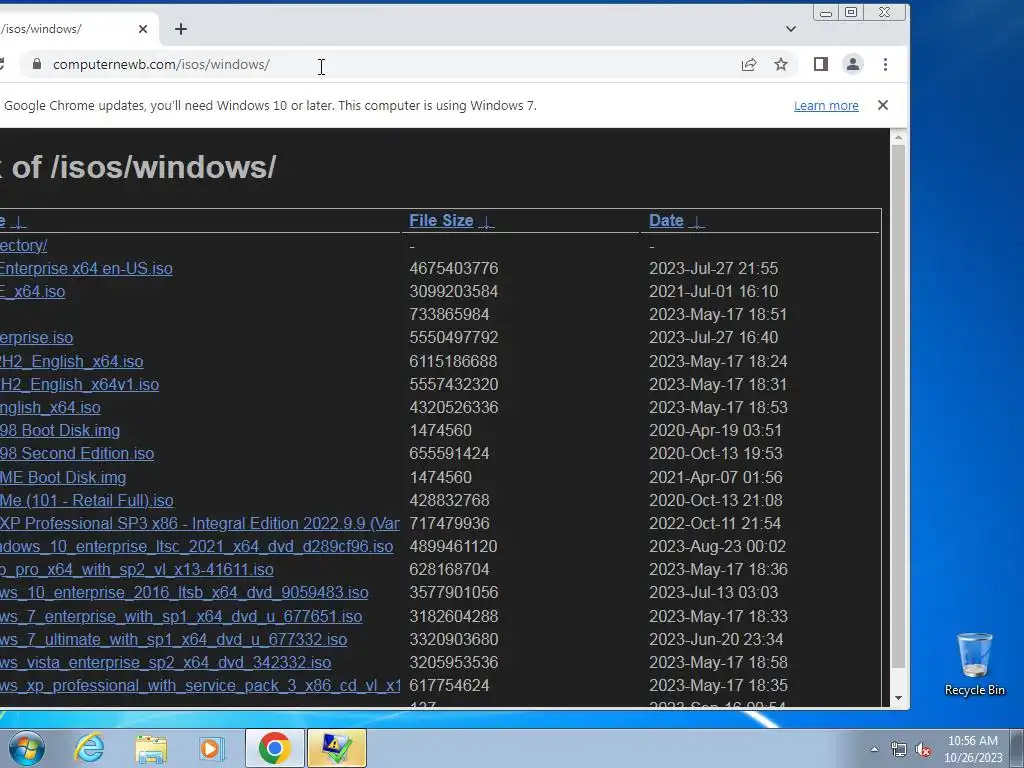Open Windows Media Player from taskbar
The image size is (1024, 768).
point(211,748)
